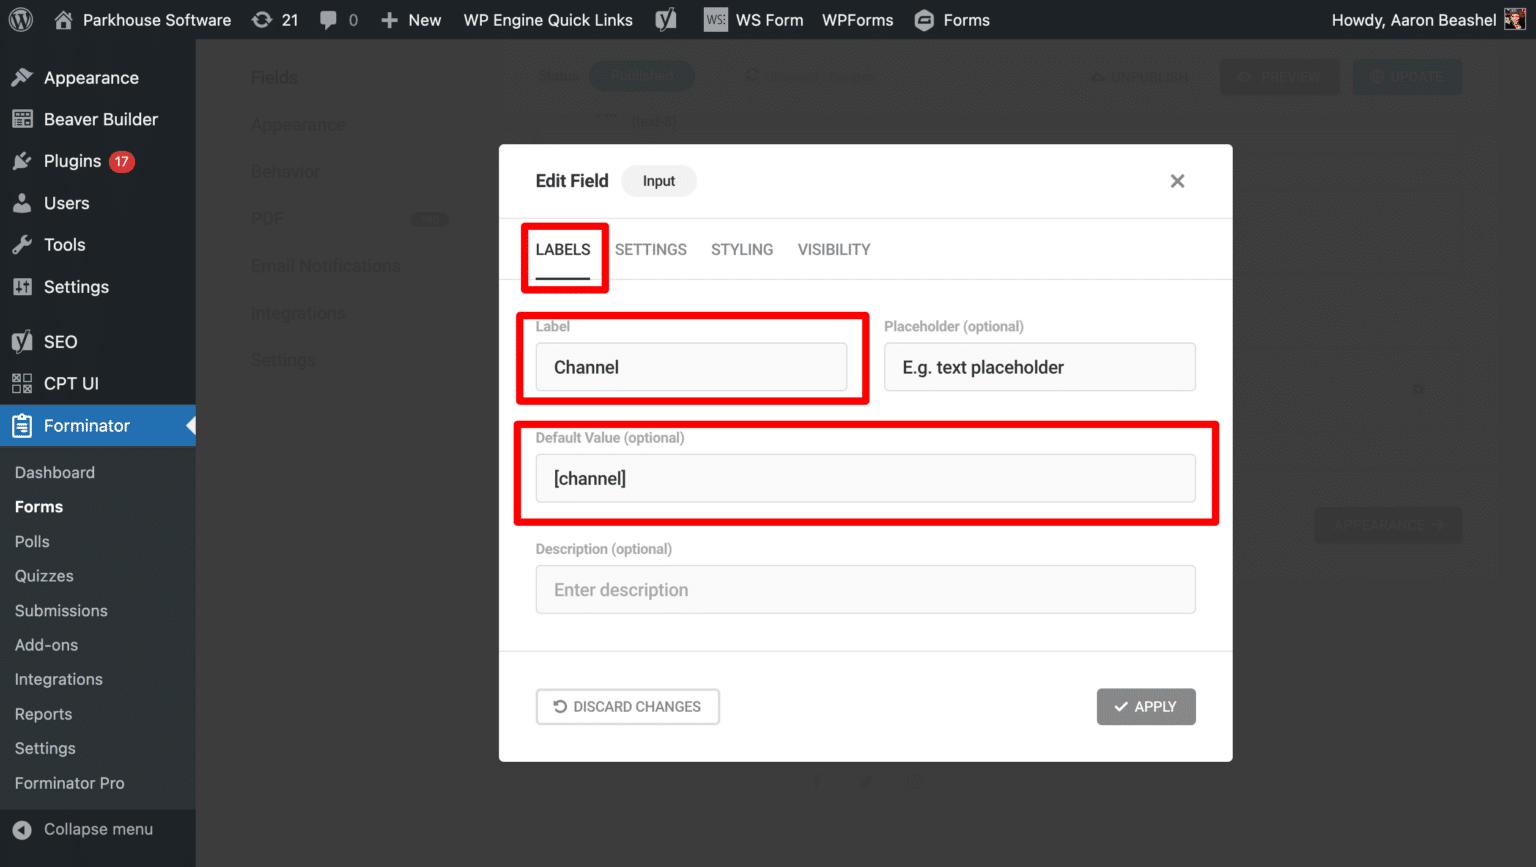Apply the field changes
This screenshot has width=1536, height=867.
click(1146, 706)
